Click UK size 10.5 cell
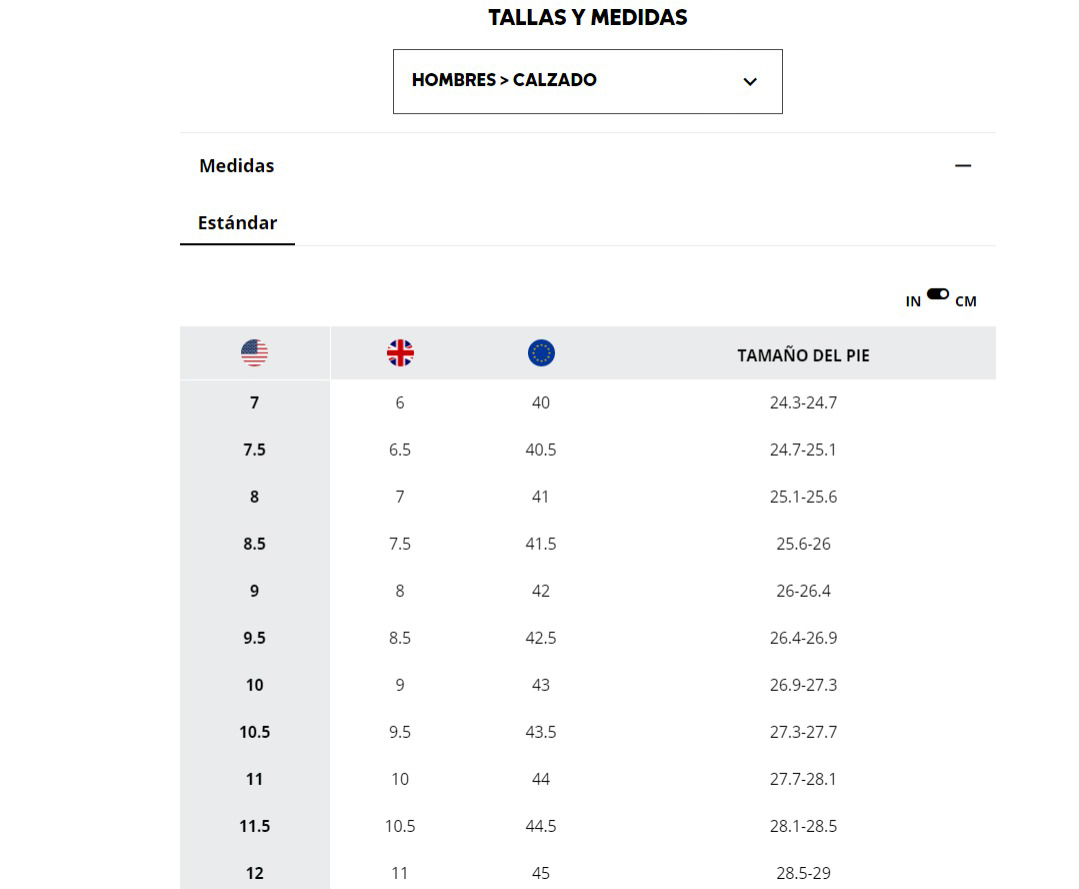Screen dimensions: 1079x889 coord(400,826)
